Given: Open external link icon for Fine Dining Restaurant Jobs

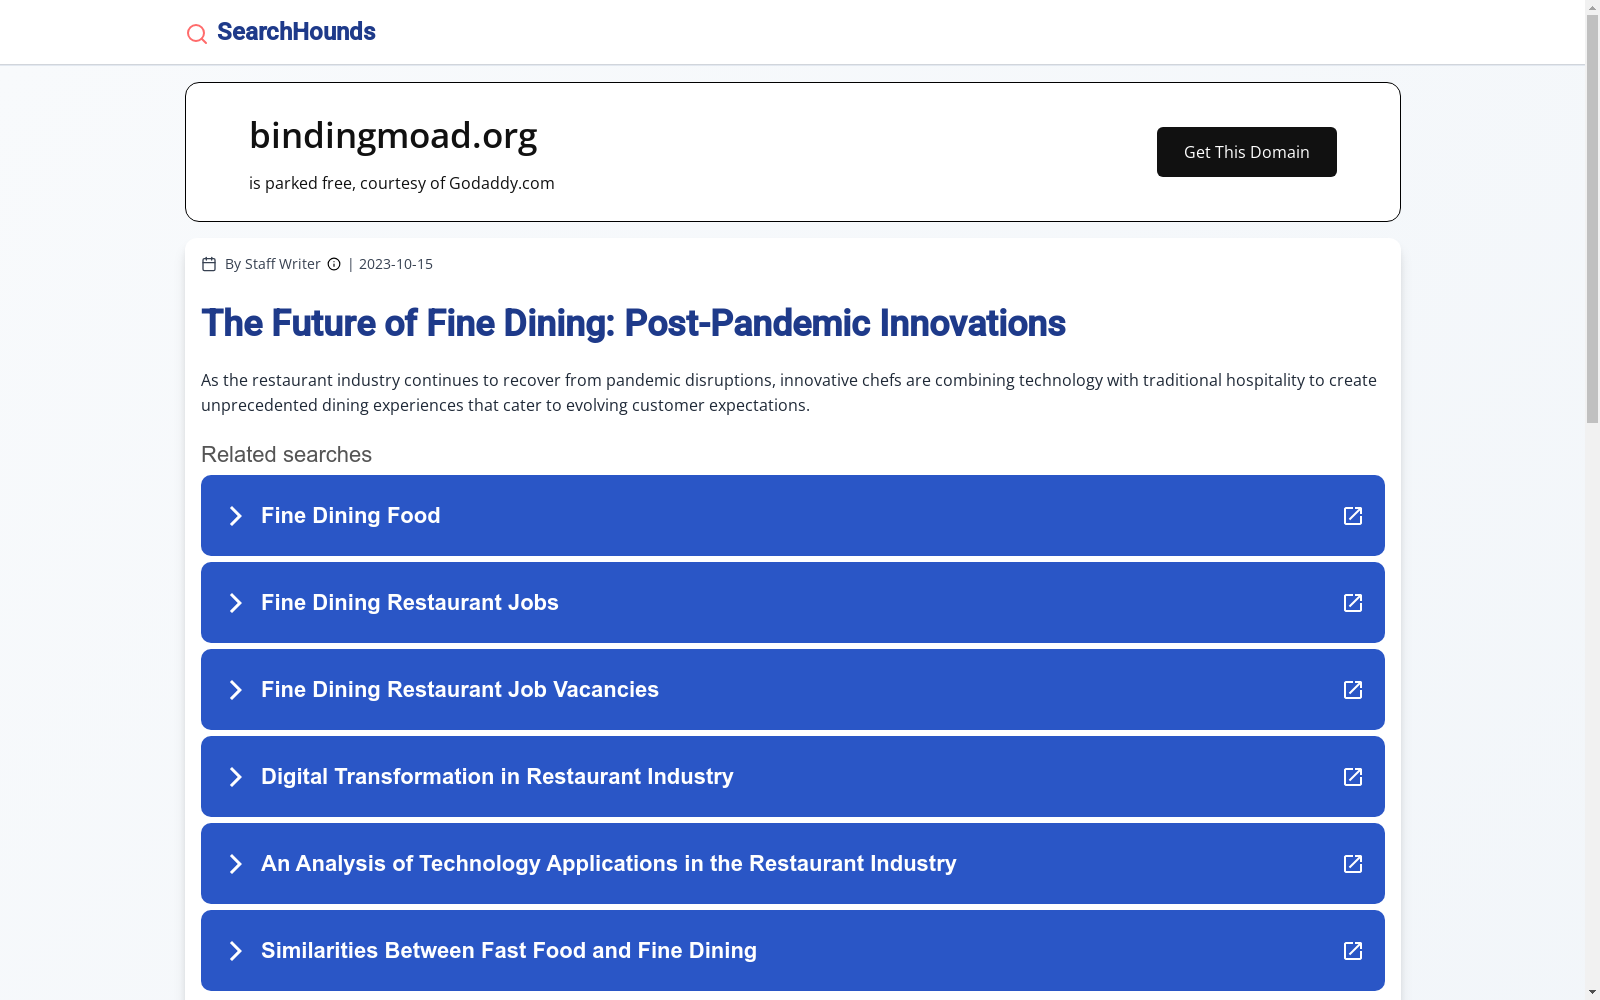Looking at the screenshot, I should click(1353, 603).
